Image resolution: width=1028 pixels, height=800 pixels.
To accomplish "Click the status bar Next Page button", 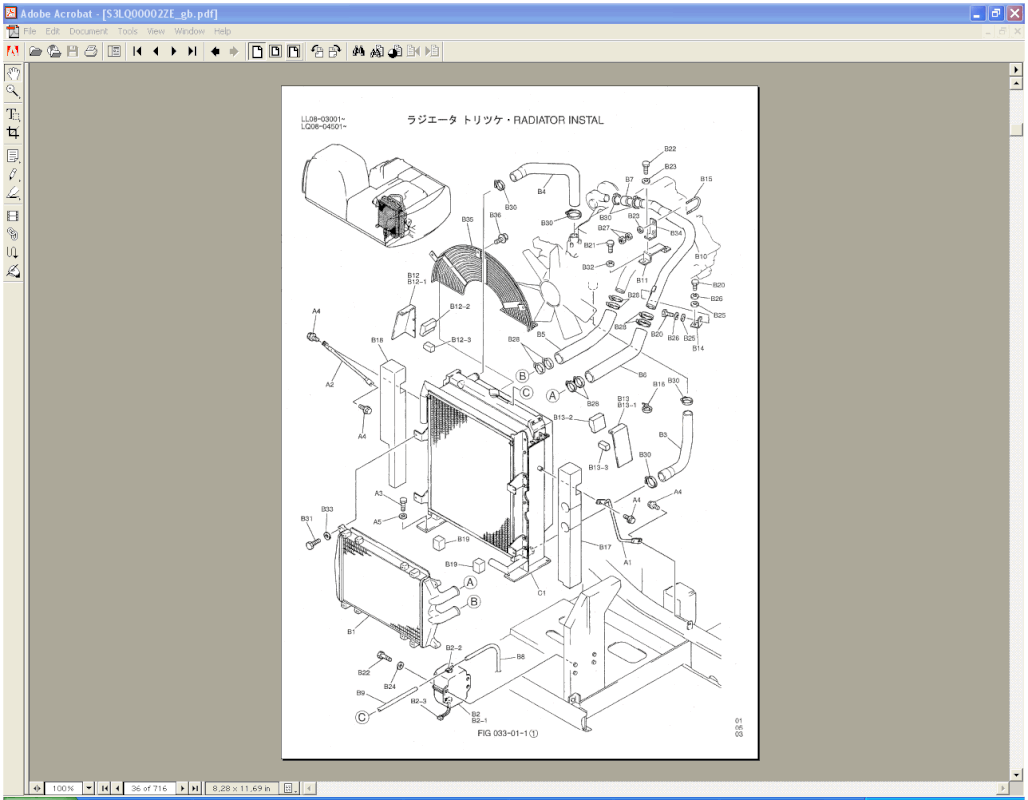I will 183,788.
